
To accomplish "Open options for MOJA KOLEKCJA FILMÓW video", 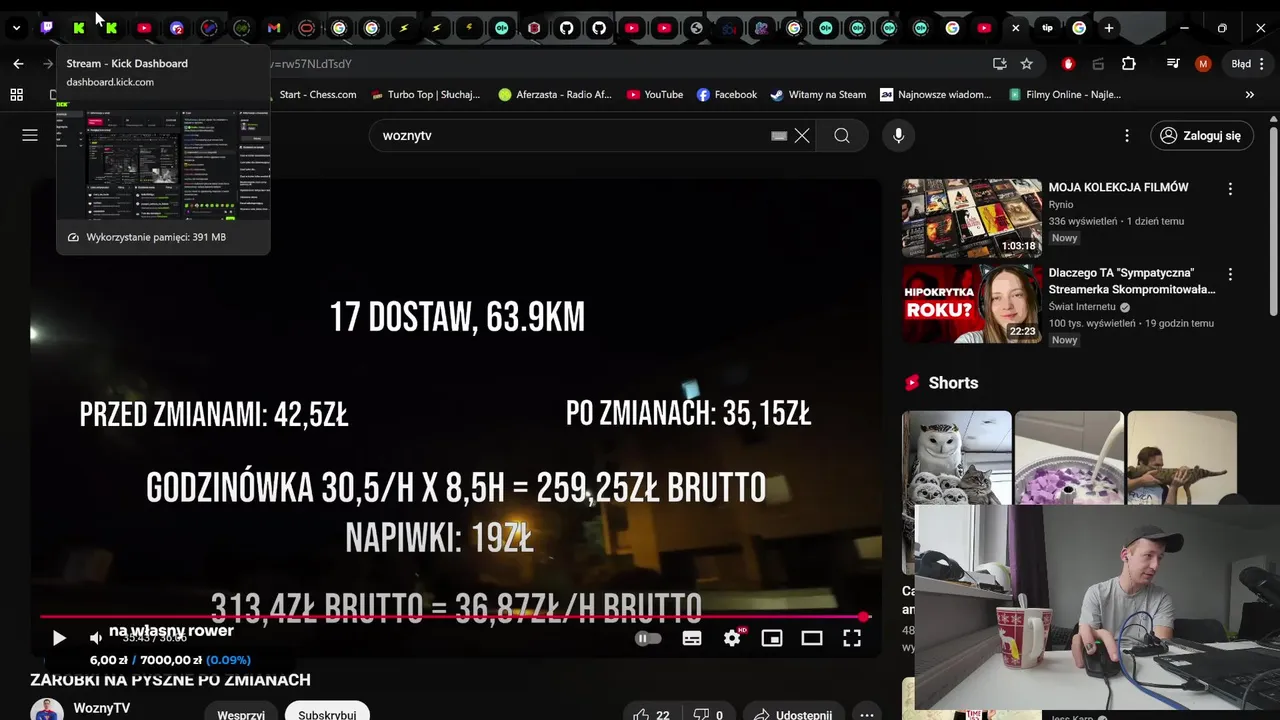I will coord(1230,188).
